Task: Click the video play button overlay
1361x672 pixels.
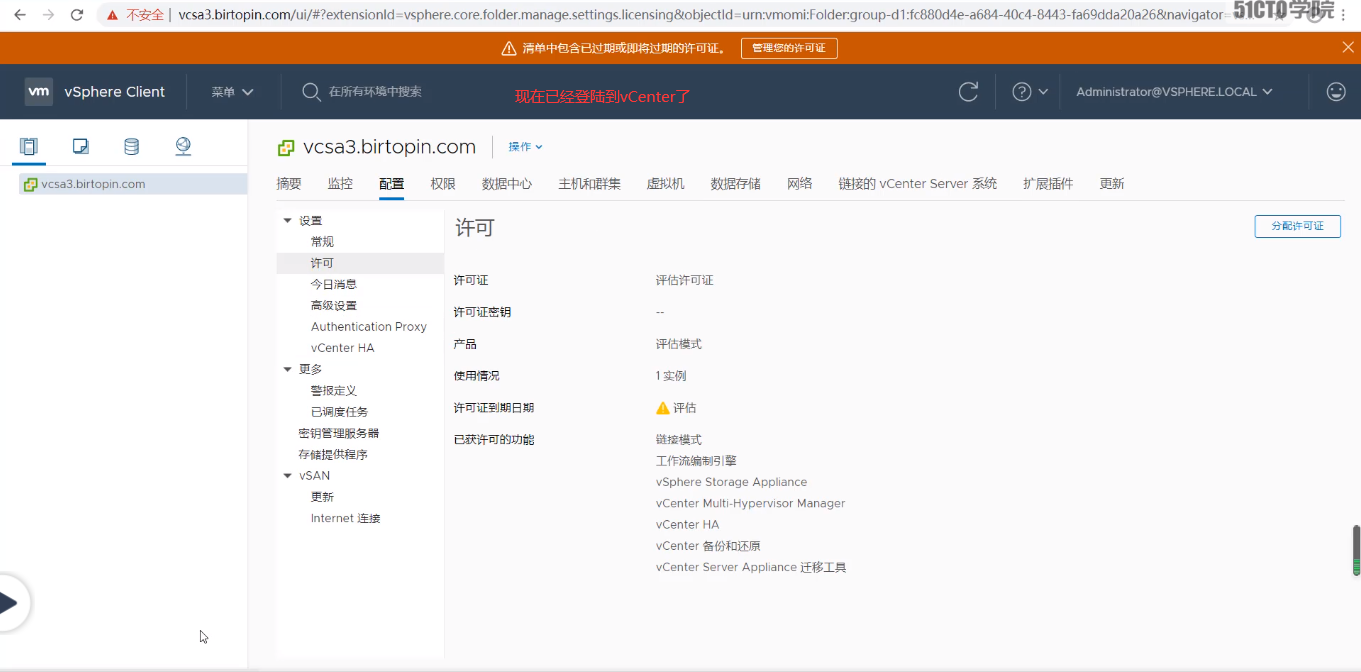Action: pos(8,603)
